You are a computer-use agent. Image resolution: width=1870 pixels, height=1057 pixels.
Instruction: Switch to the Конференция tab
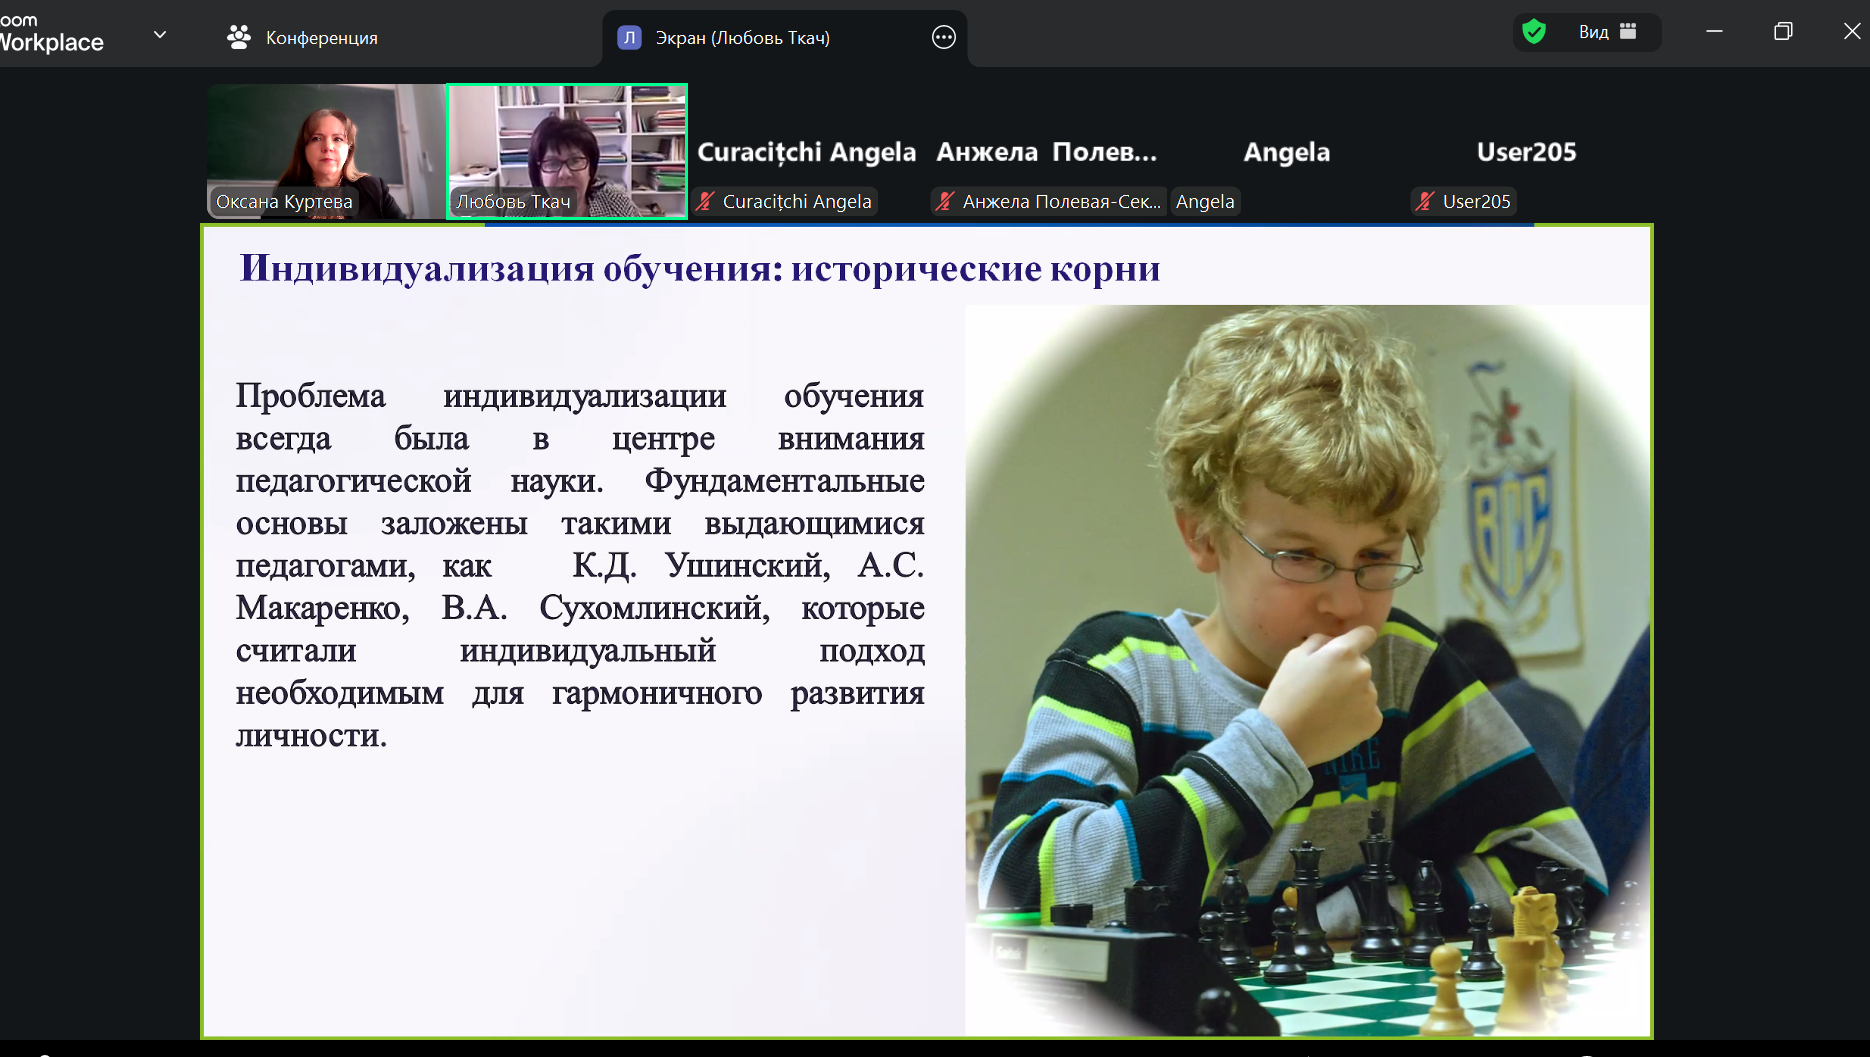point(303,38)
